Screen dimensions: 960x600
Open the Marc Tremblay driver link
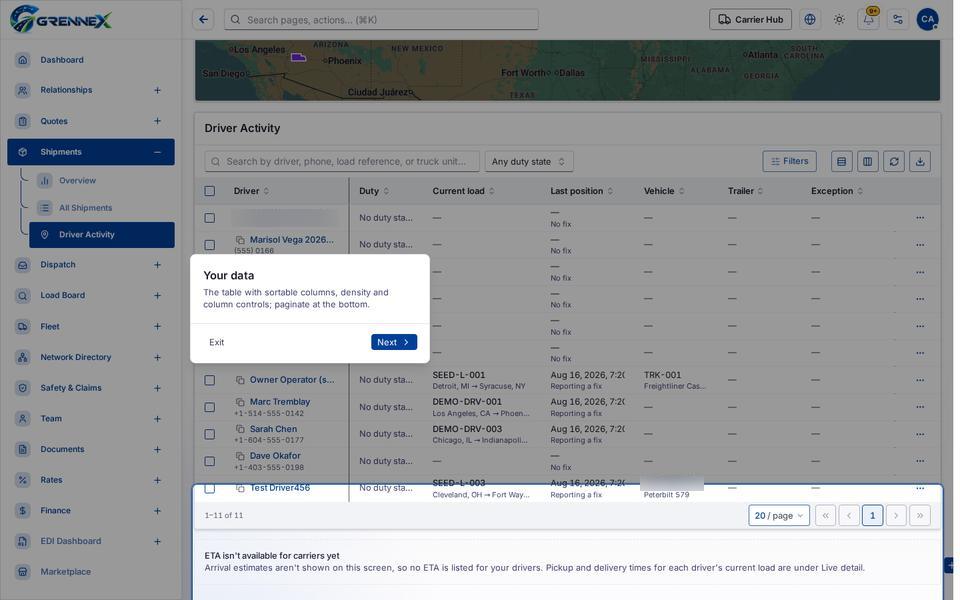click(280, 402)
